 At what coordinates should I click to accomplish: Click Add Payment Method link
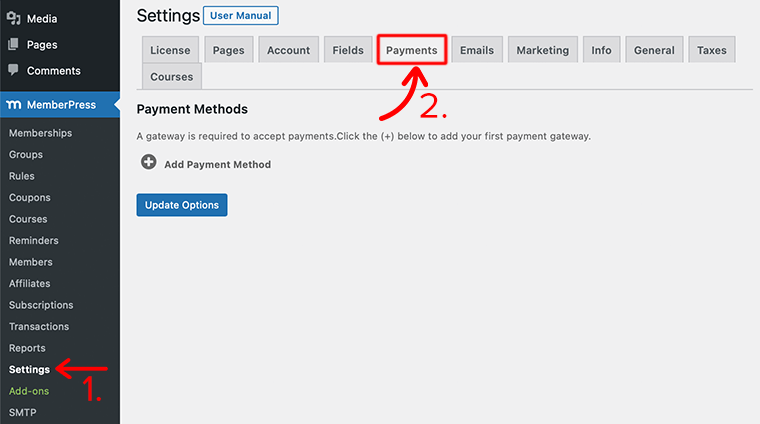point(218,164)
